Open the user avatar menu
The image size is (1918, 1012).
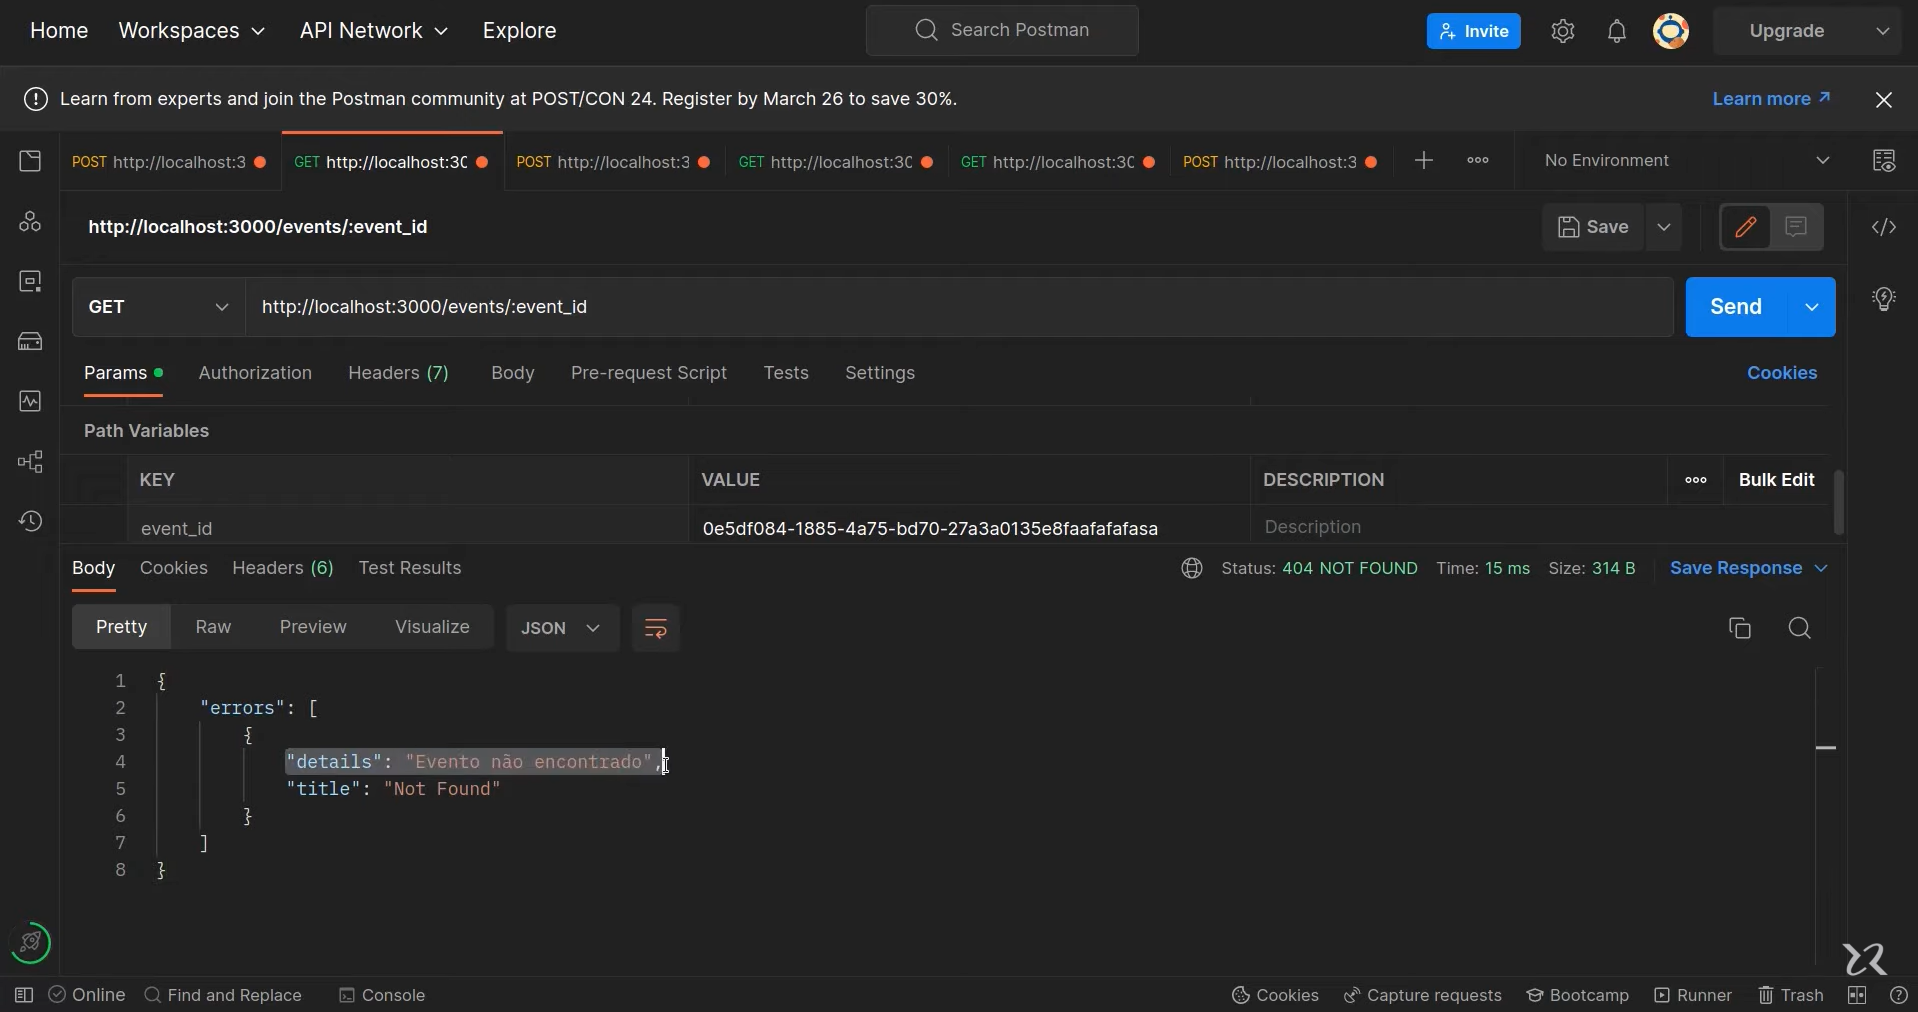point(1671,31)
